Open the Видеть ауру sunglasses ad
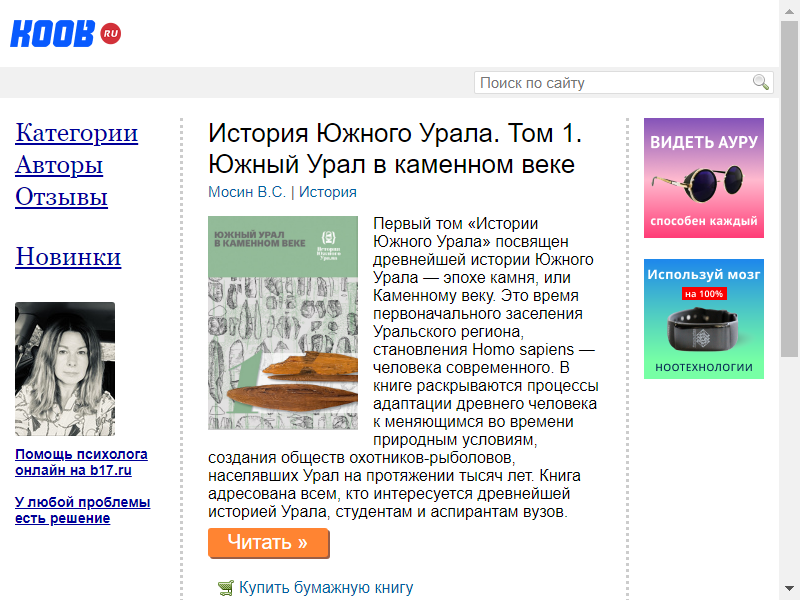Image resolution: width=800 pixels, height=600 pixels. 704,178
